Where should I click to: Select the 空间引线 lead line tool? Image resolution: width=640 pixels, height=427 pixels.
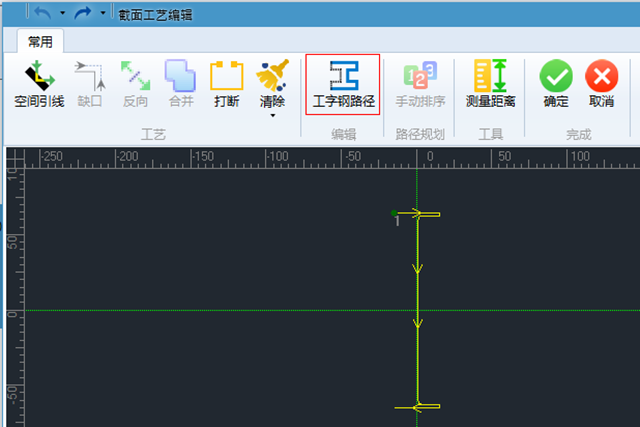39,83
